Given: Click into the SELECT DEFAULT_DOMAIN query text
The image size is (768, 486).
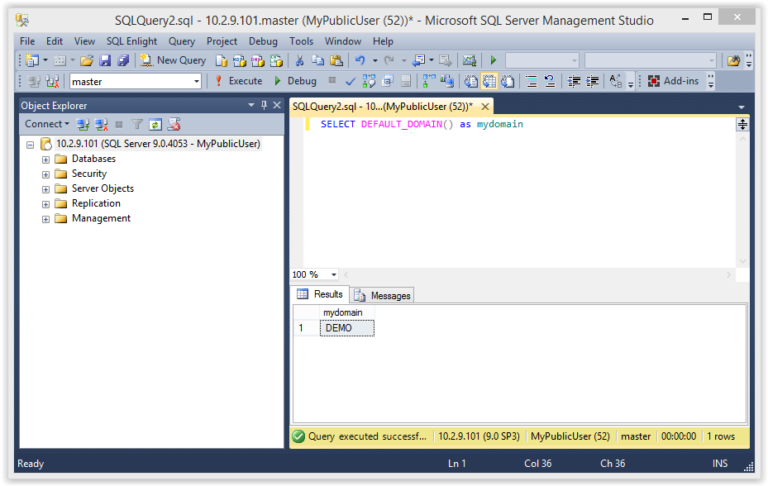Looking at the screenshot, I should [422, 124].
